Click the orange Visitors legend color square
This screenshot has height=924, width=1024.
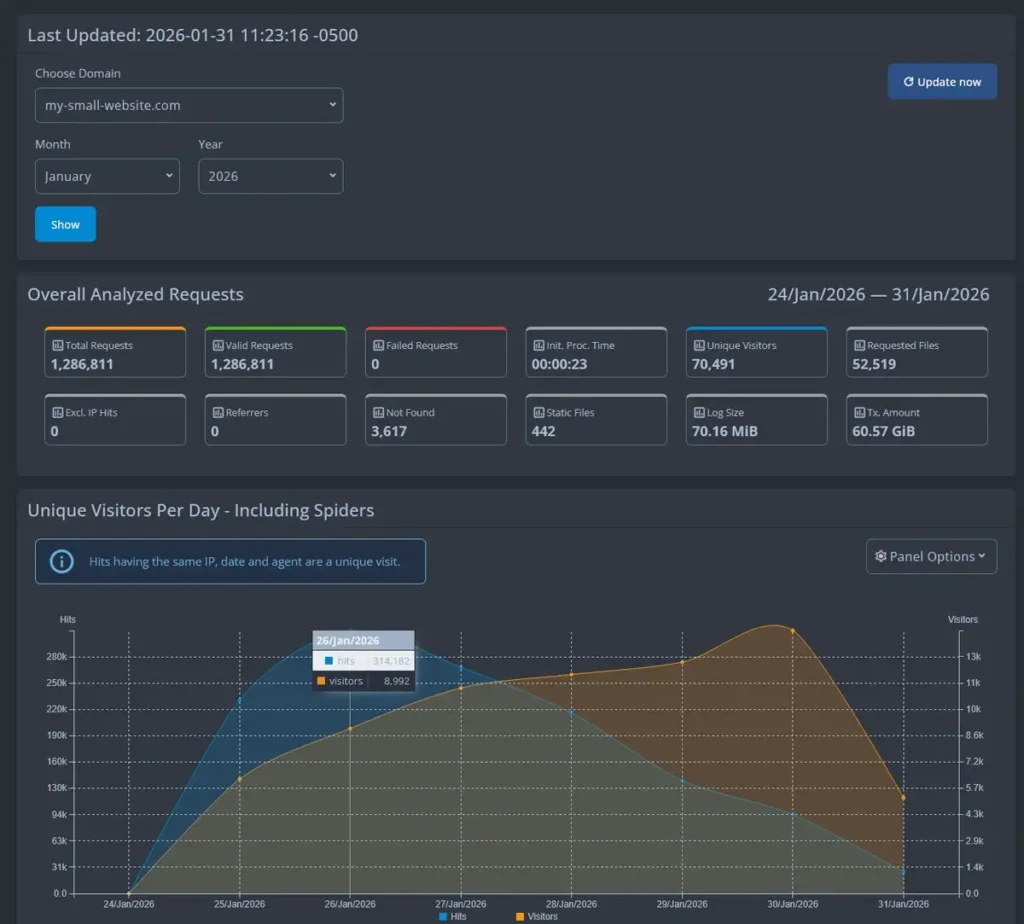[520, 915]
